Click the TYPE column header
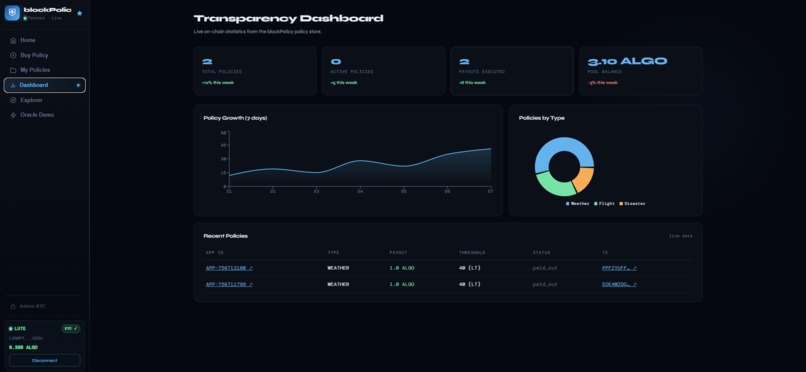Image resolution: width=806 pixels, height=372 pixels. click(333, 253)
